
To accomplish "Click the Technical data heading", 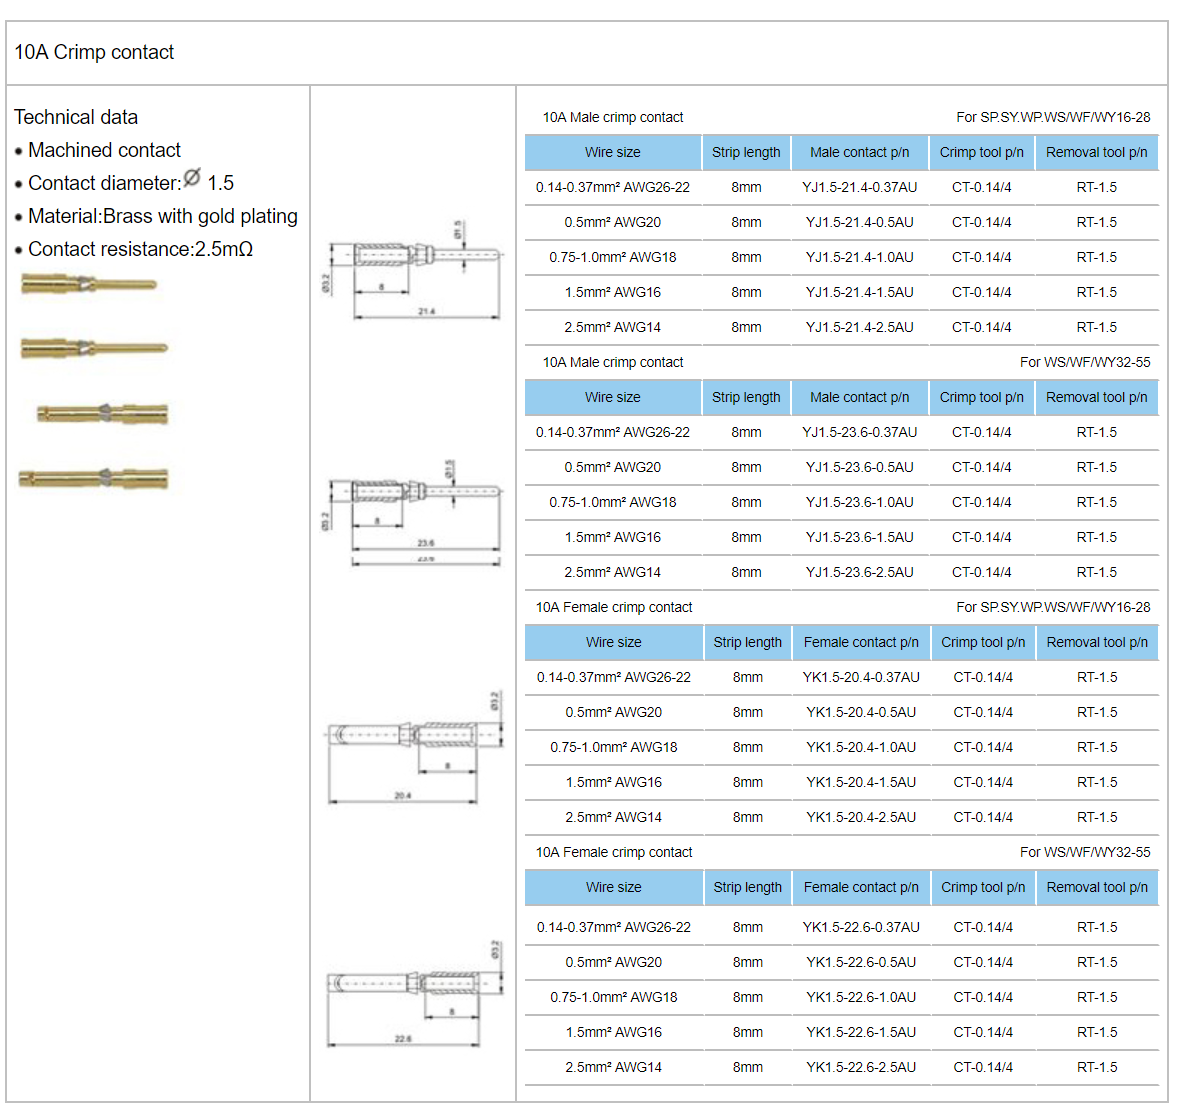I will (76, 117).
